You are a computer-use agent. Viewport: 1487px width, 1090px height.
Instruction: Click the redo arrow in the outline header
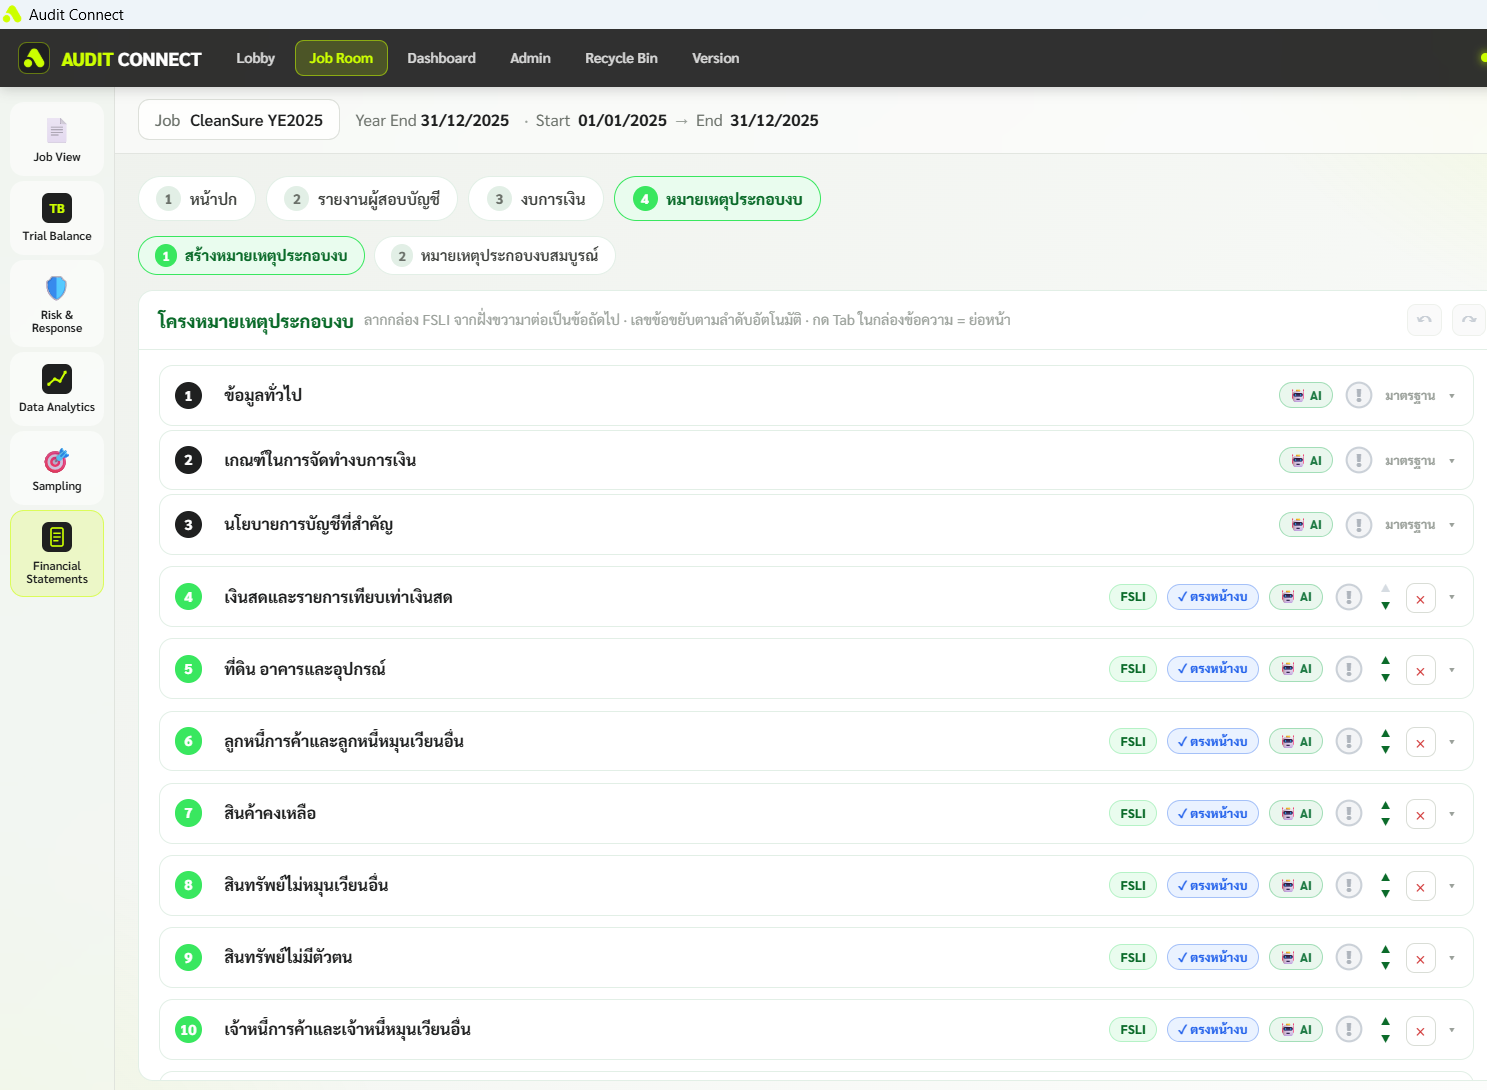1468,320
